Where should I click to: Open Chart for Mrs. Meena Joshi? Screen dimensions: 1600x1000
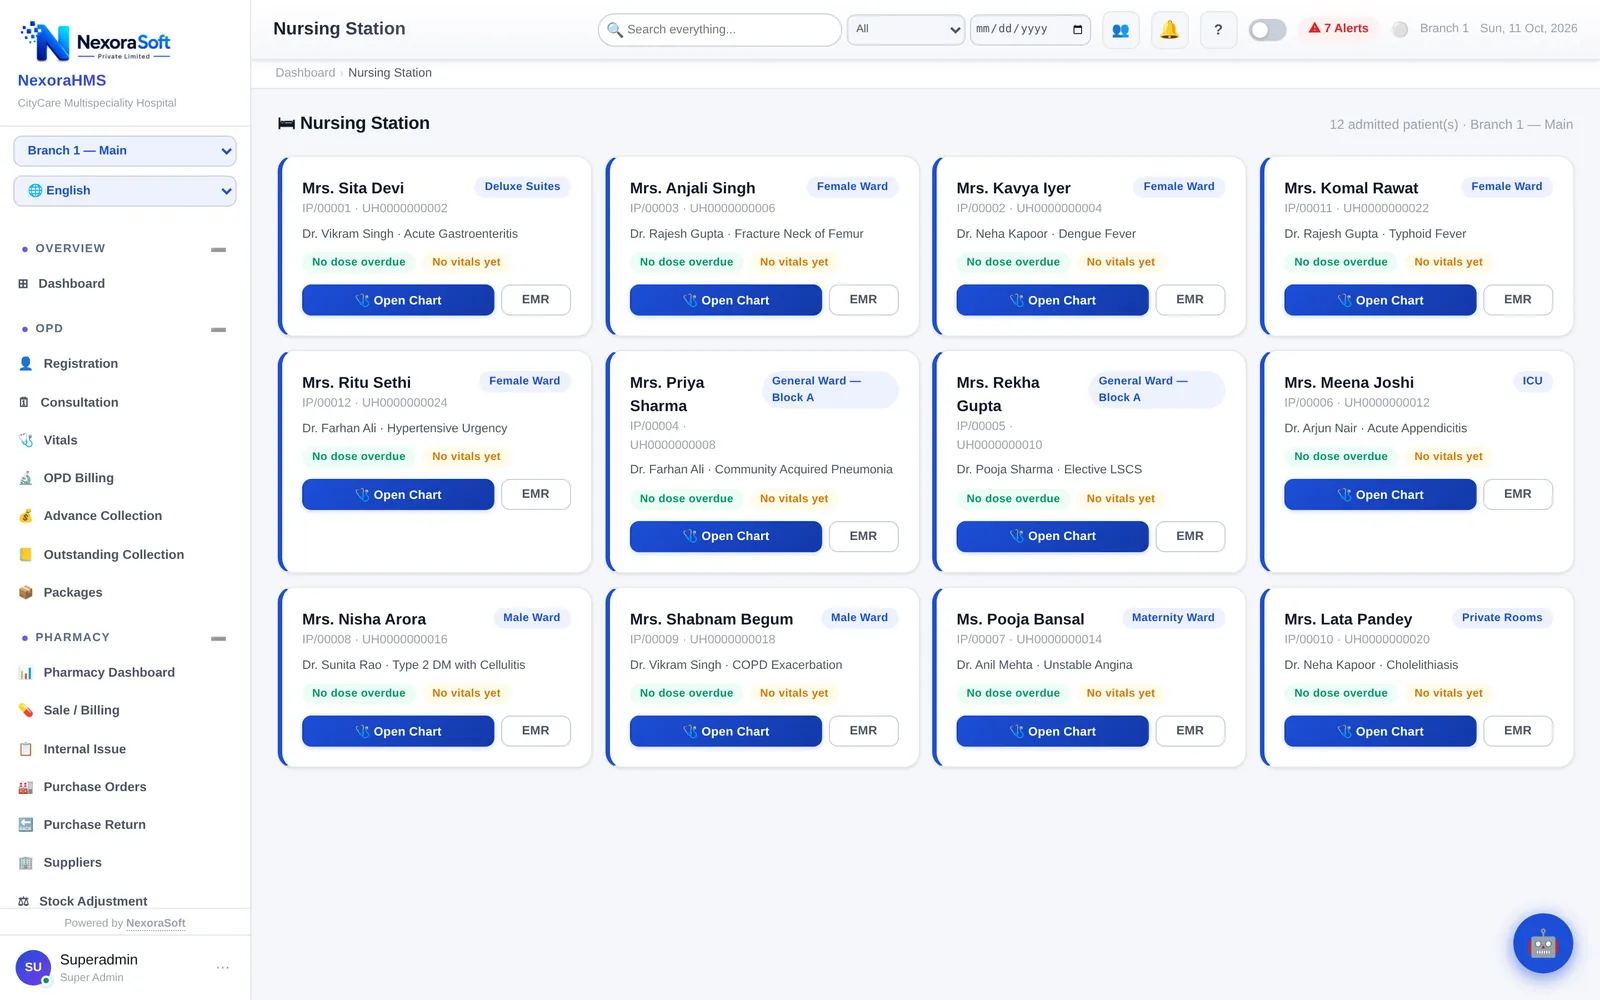pyautogui.click(x=1380, y=495)
